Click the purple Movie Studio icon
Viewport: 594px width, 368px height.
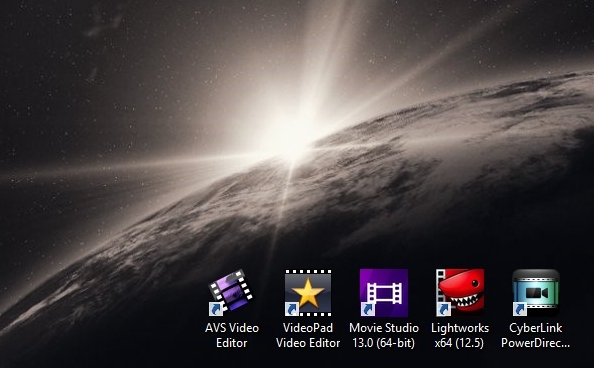click(x=384, y=293)
